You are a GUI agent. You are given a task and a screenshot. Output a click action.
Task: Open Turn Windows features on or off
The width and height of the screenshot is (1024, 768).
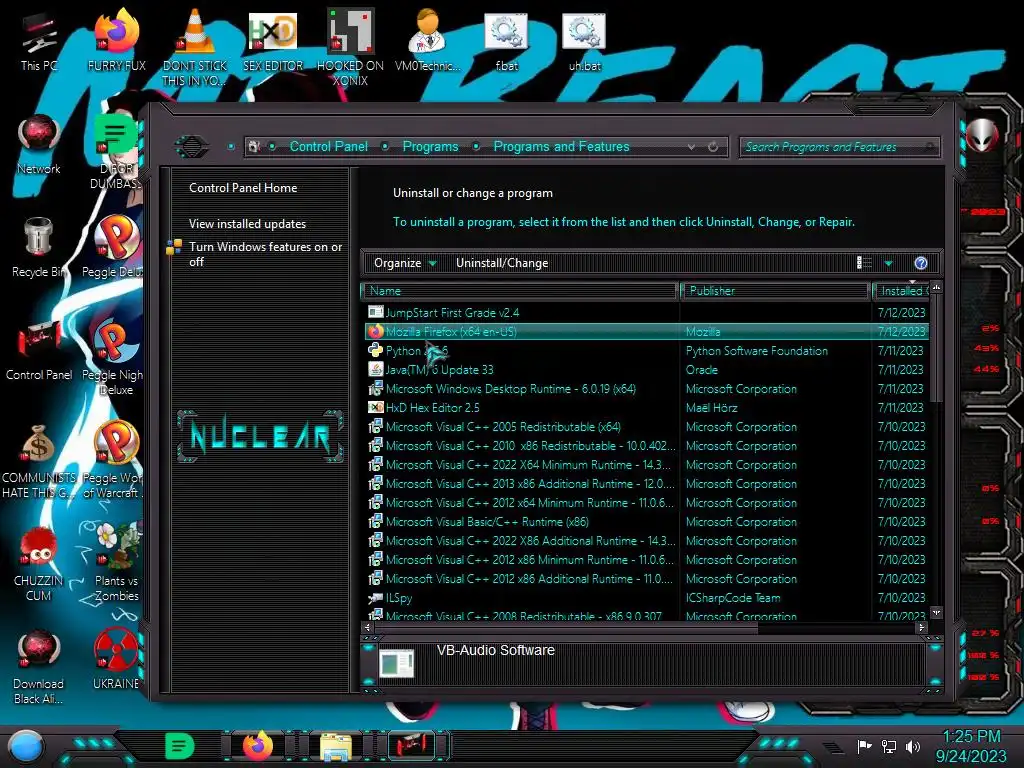[x=264, y=254]
